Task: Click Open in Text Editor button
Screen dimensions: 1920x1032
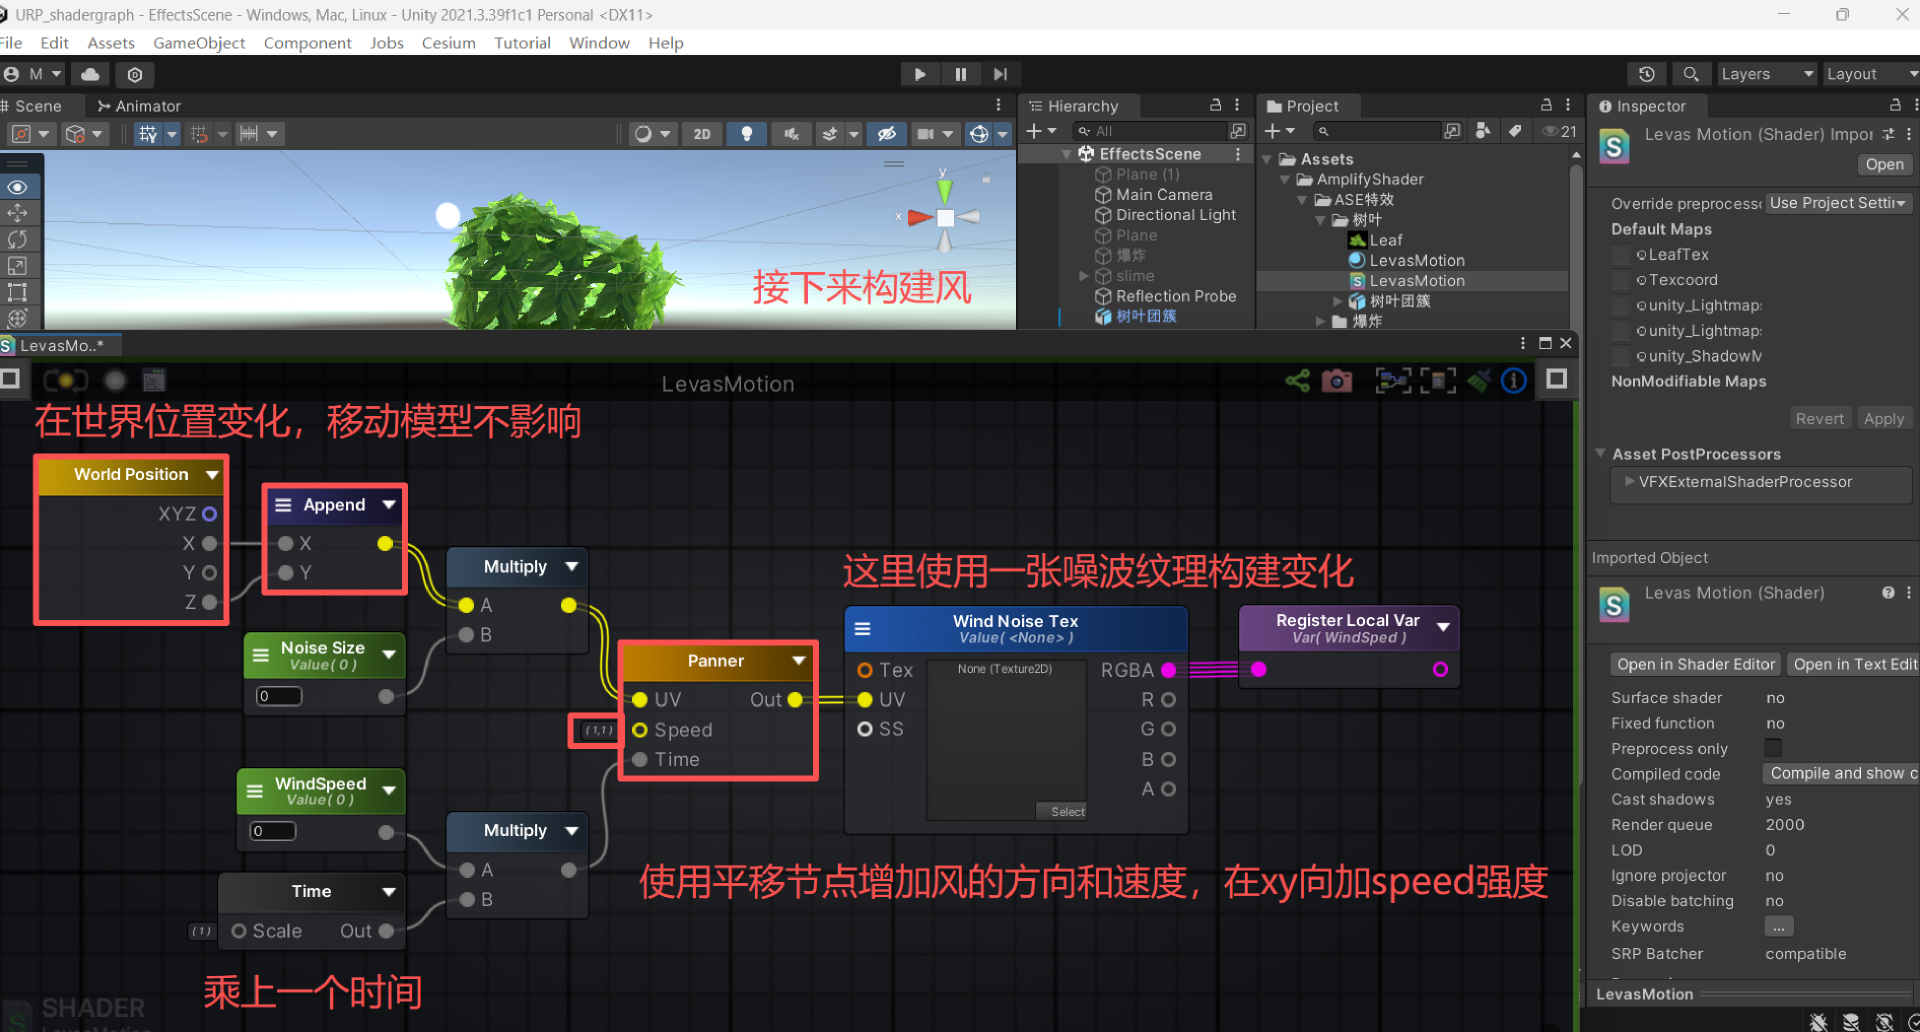Action: pos(1853,664)
